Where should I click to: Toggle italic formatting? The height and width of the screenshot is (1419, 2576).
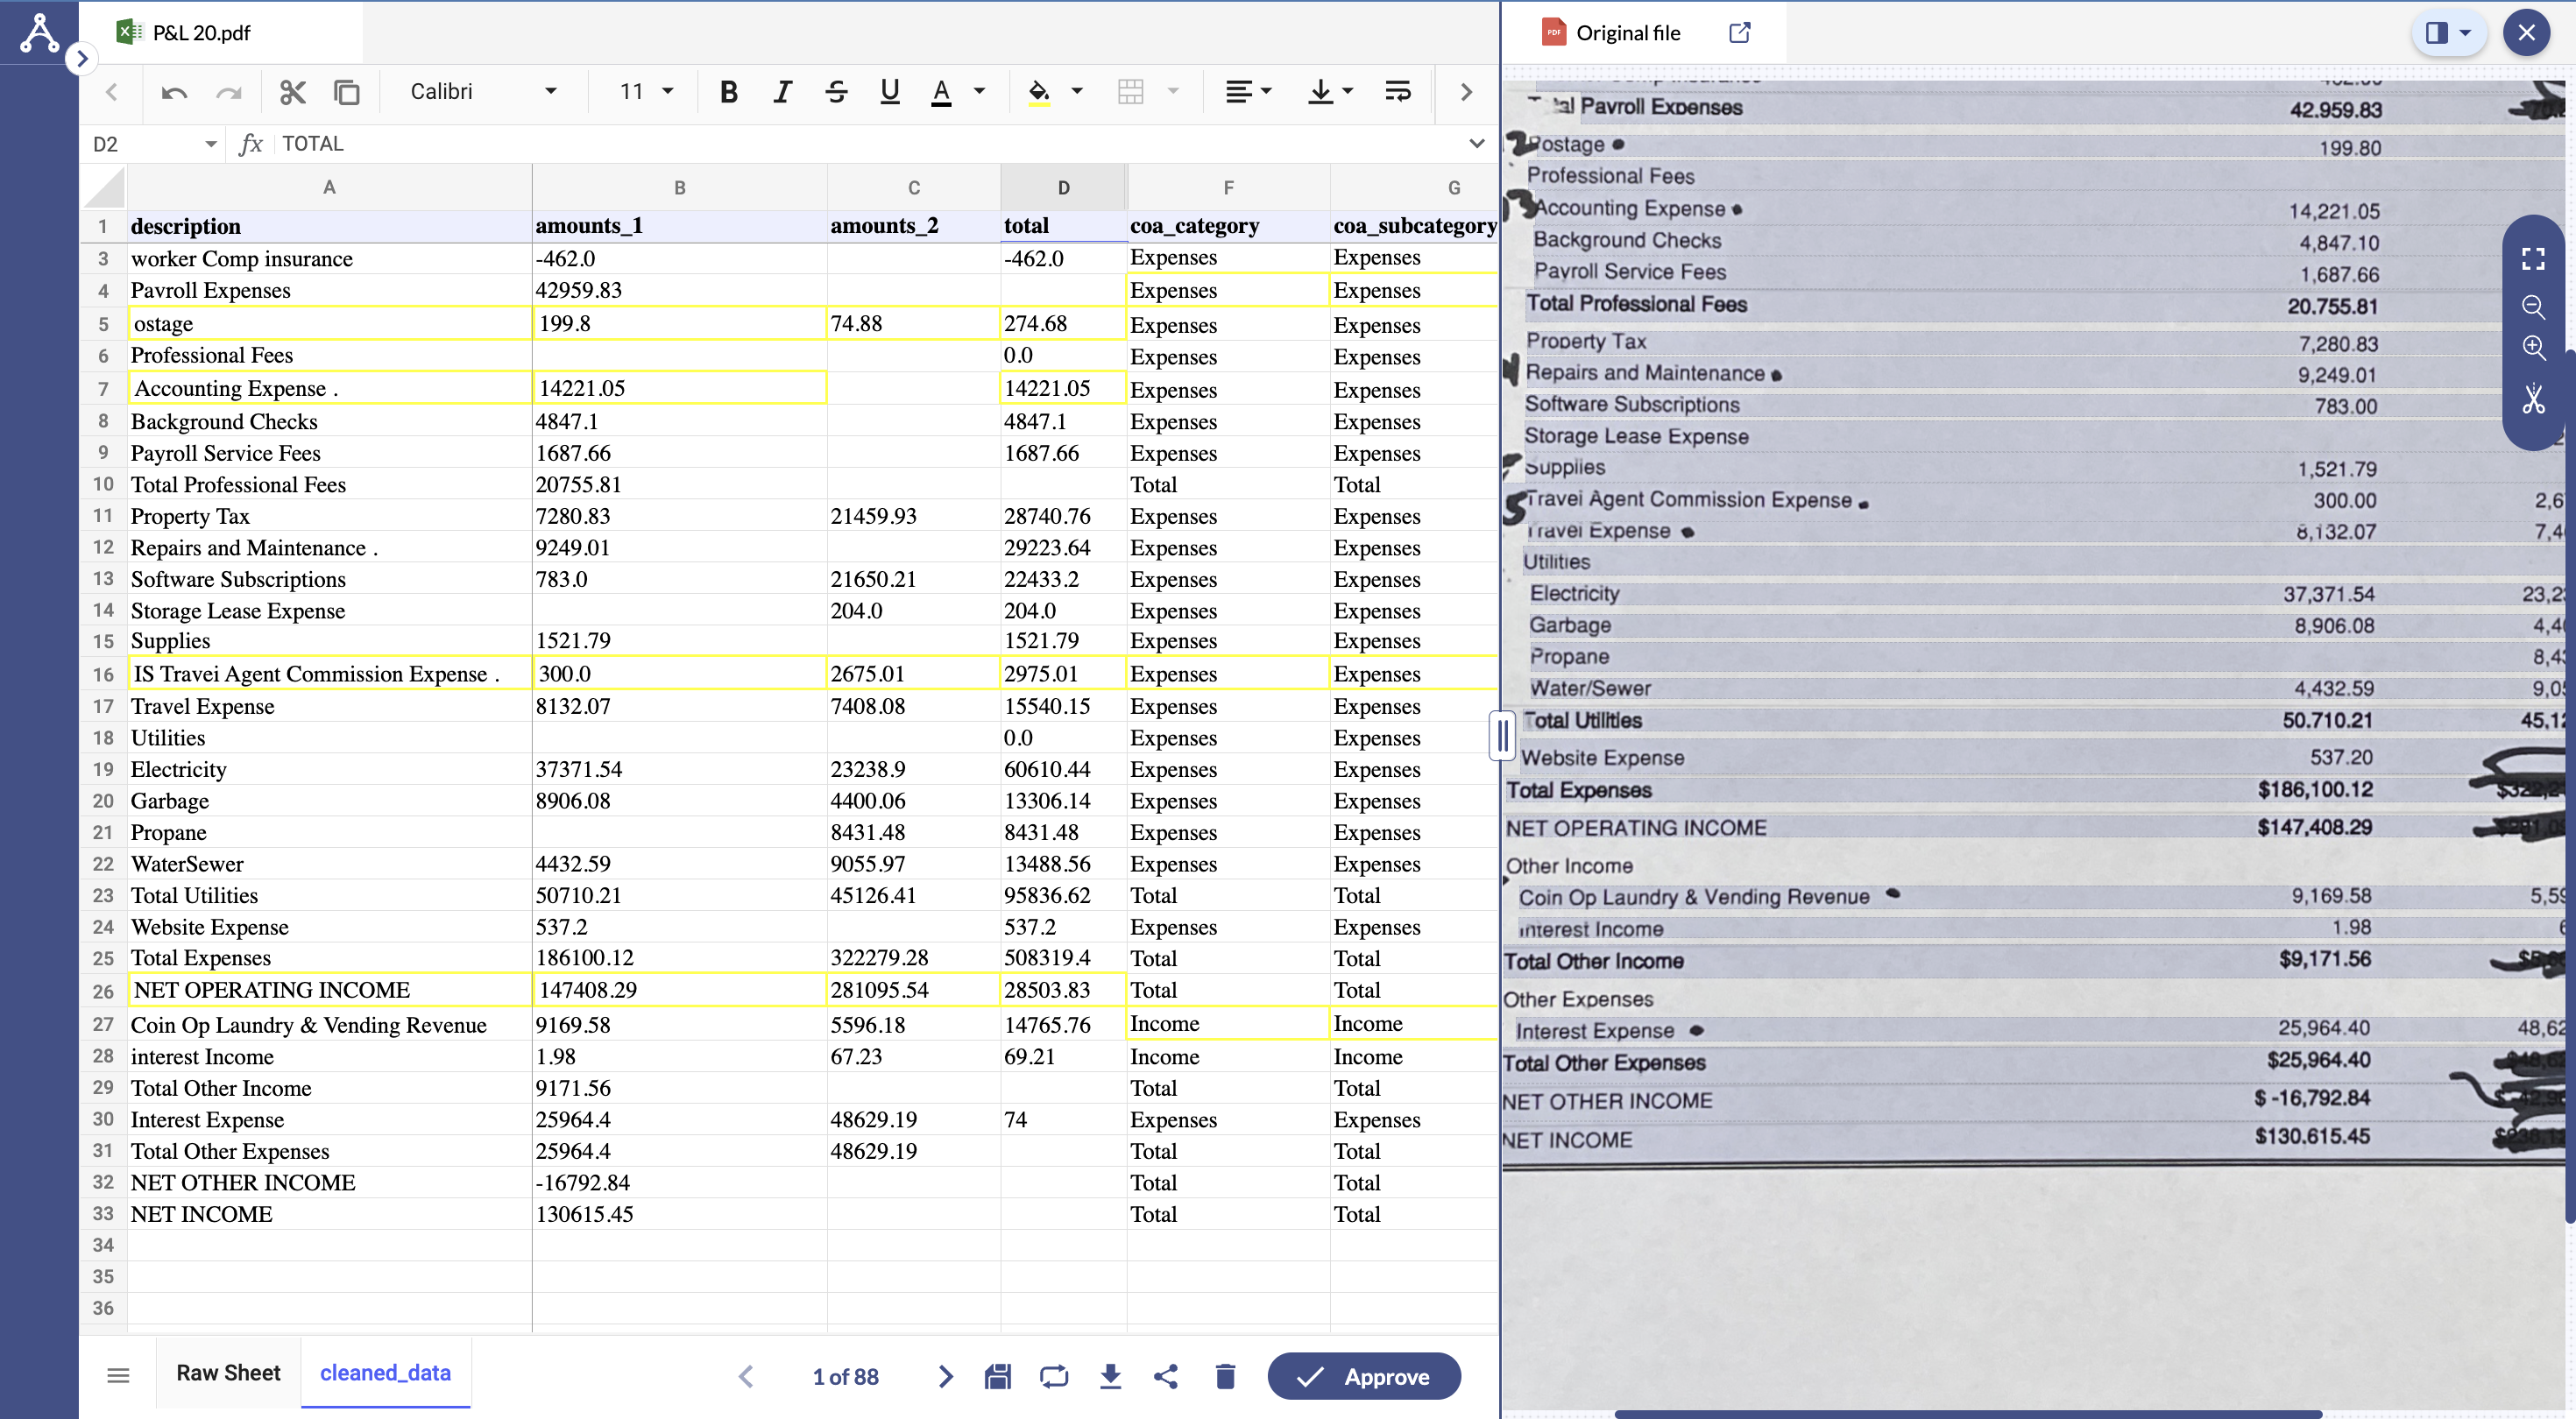pos(782,92)
